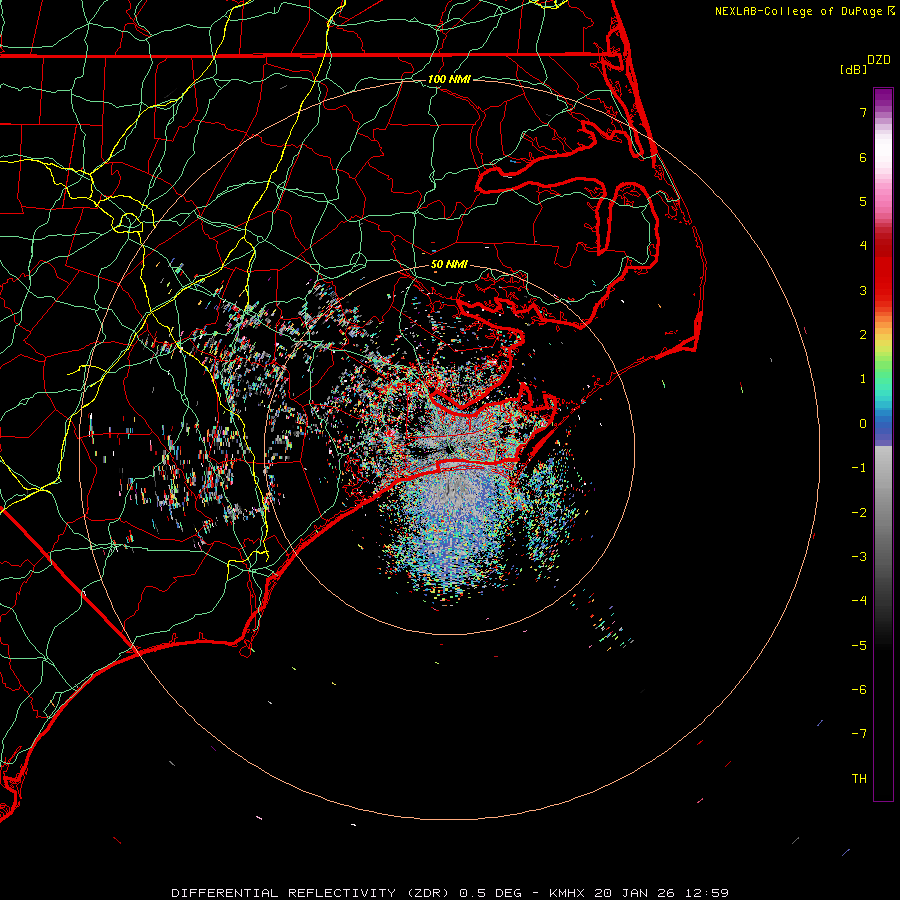Click the 3 tick label on scale
This screenshot has height=900, width=900.
click(863, 290)
